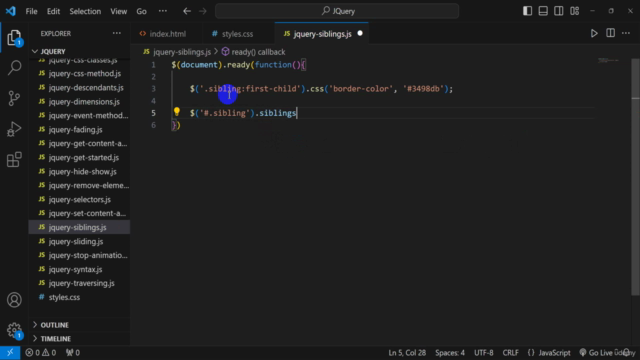
Task: Show more menu bar items ellipsis
Action: coord(163,11)
